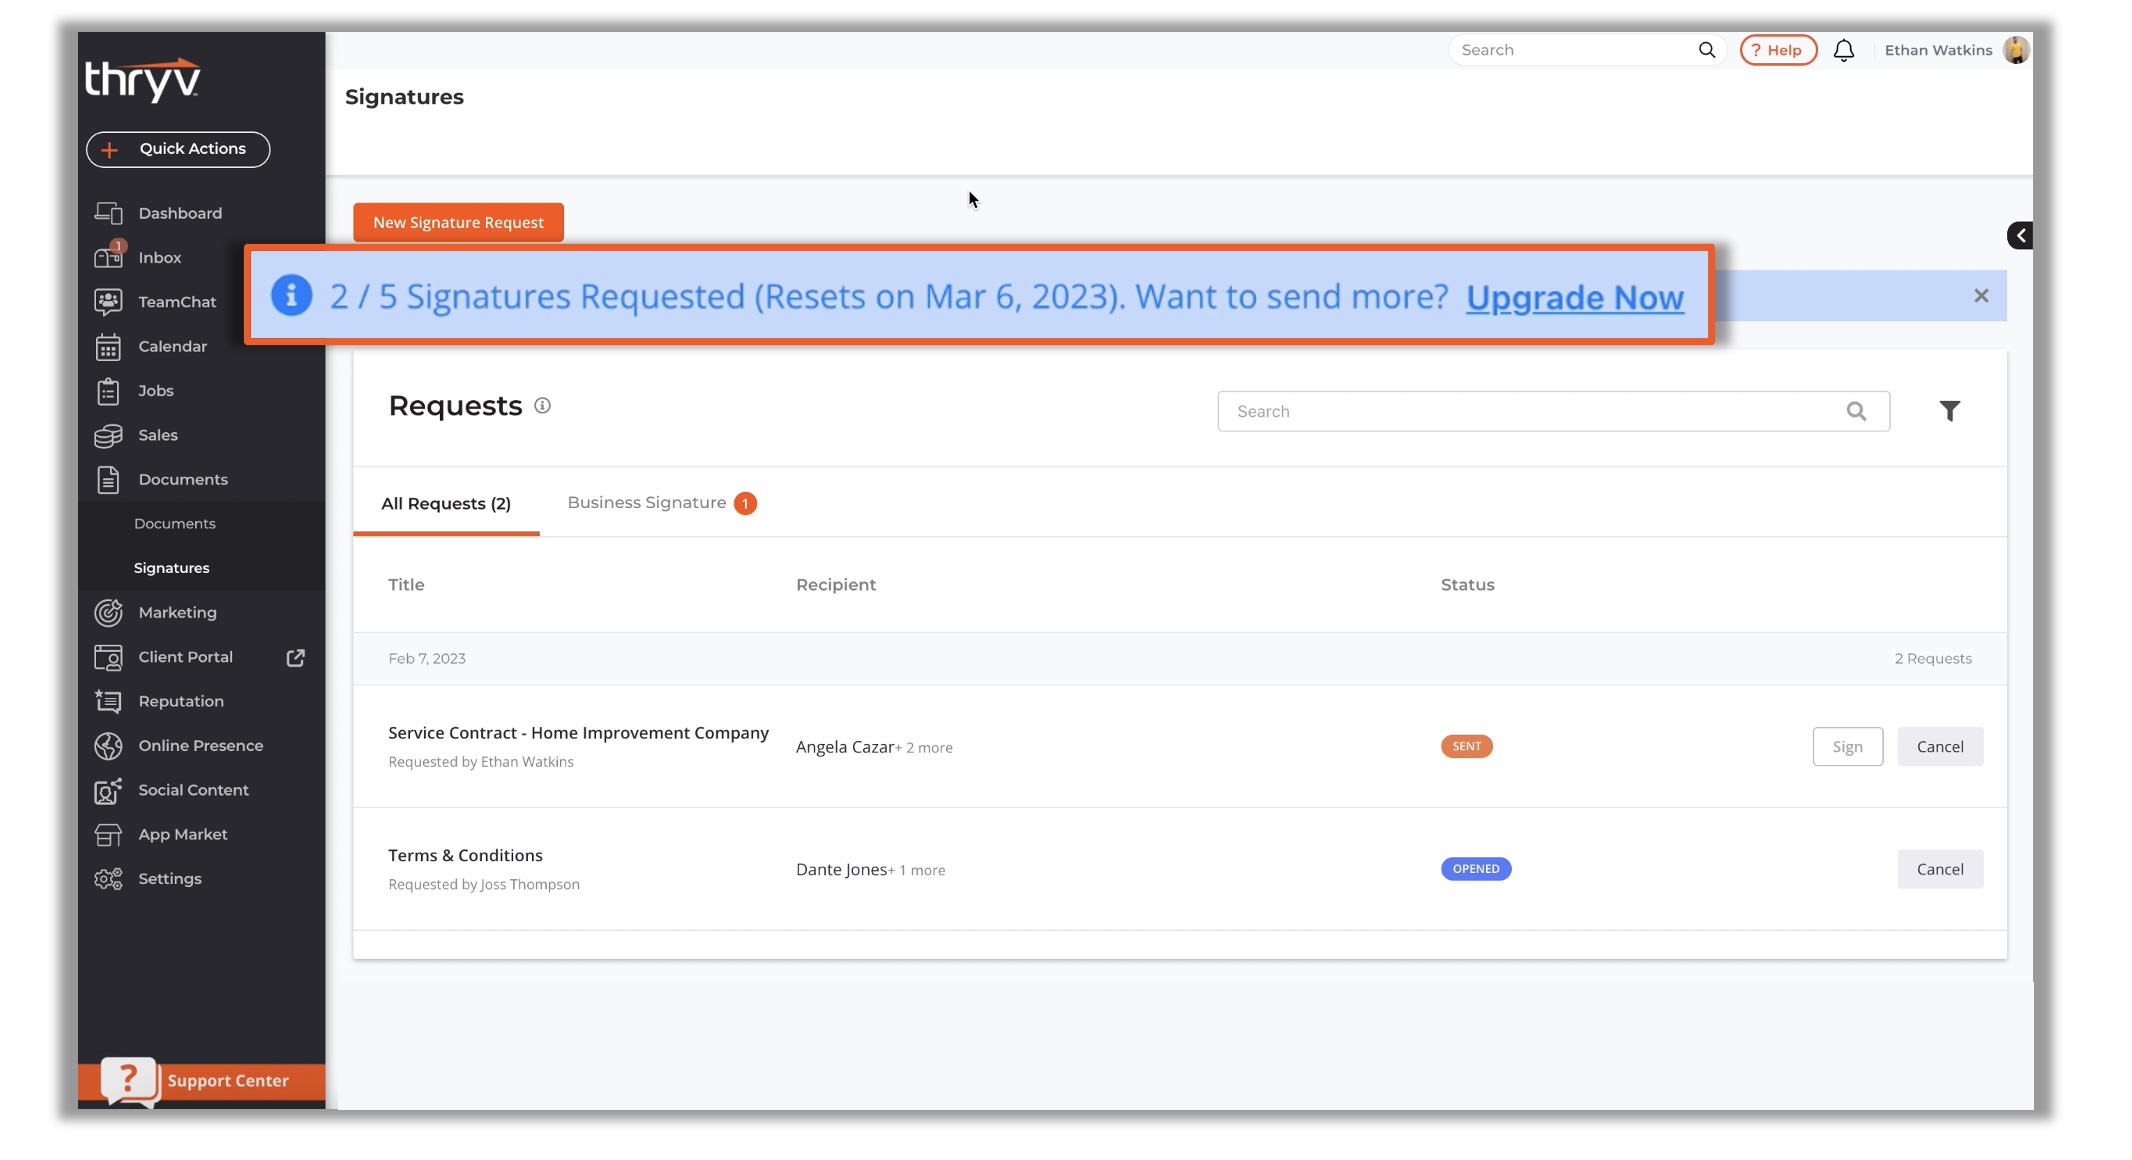The height and width of the screenshot is (1160, 2132).
Task: Click the Recipient column header
Action: click(836, 585)
